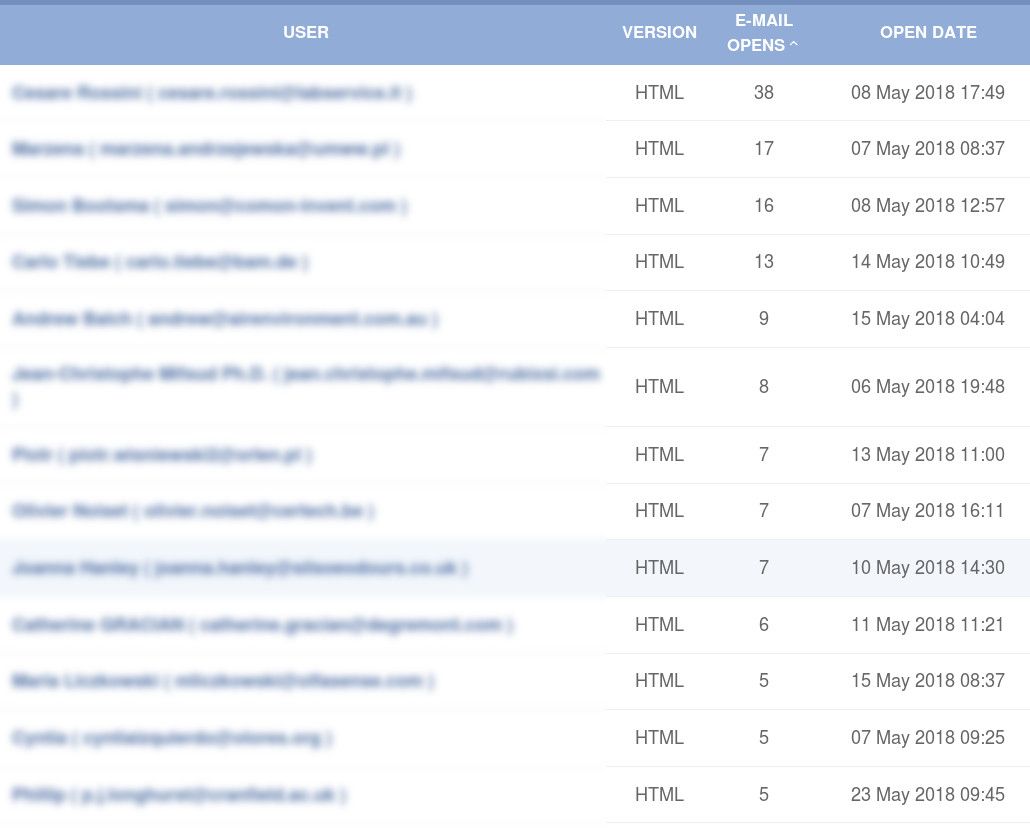Sort table by the USER column header

305,32
